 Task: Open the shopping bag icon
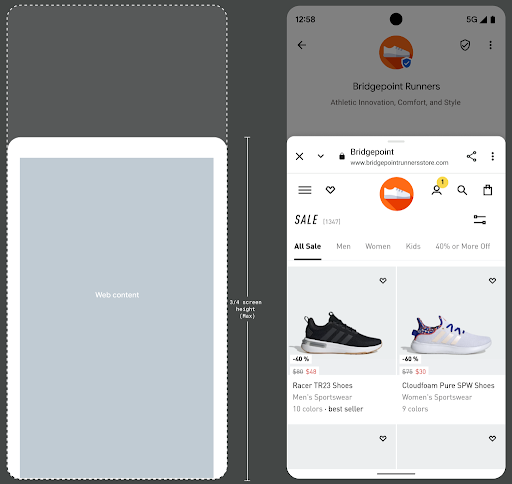(488, 190)
